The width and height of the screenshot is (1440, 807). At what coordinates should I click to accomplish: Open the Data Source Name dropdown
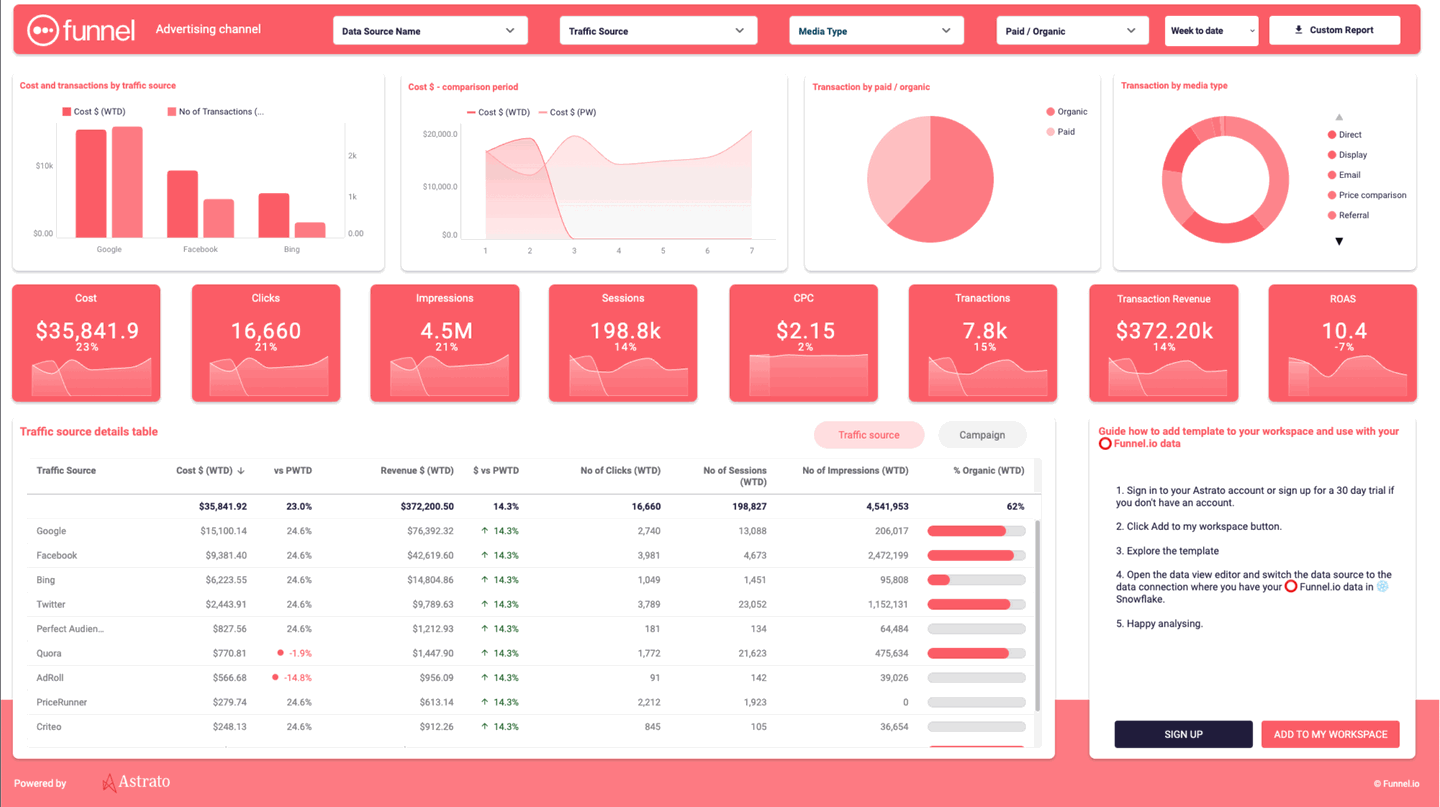point(430,30)
